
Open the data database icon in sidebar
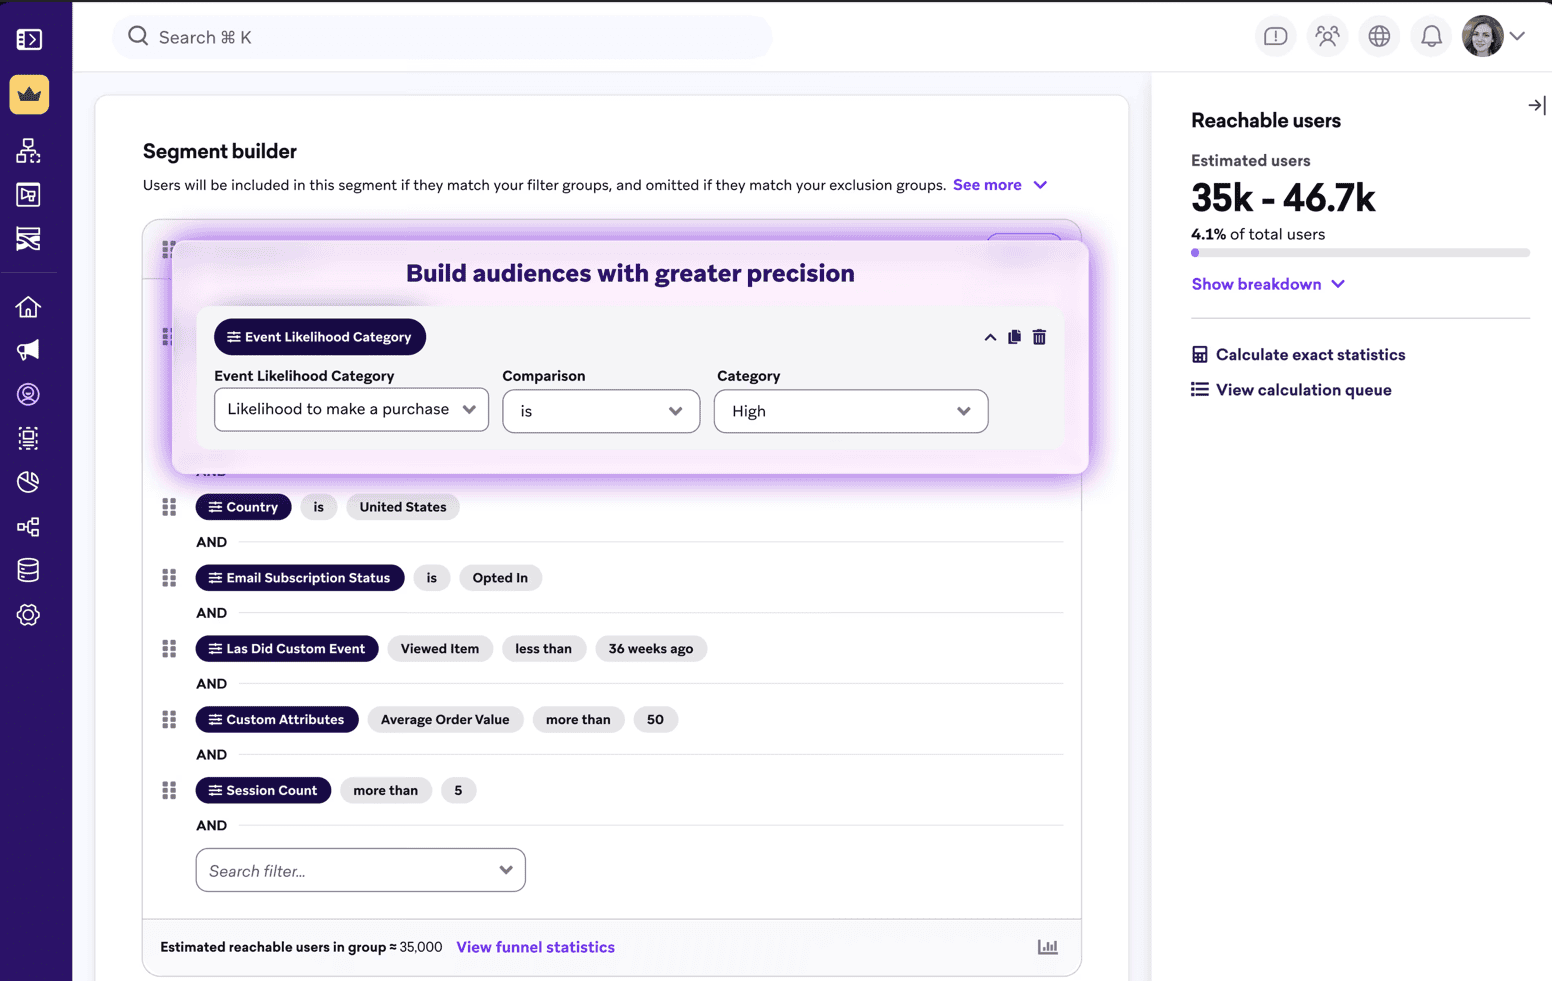click(28, 570)
